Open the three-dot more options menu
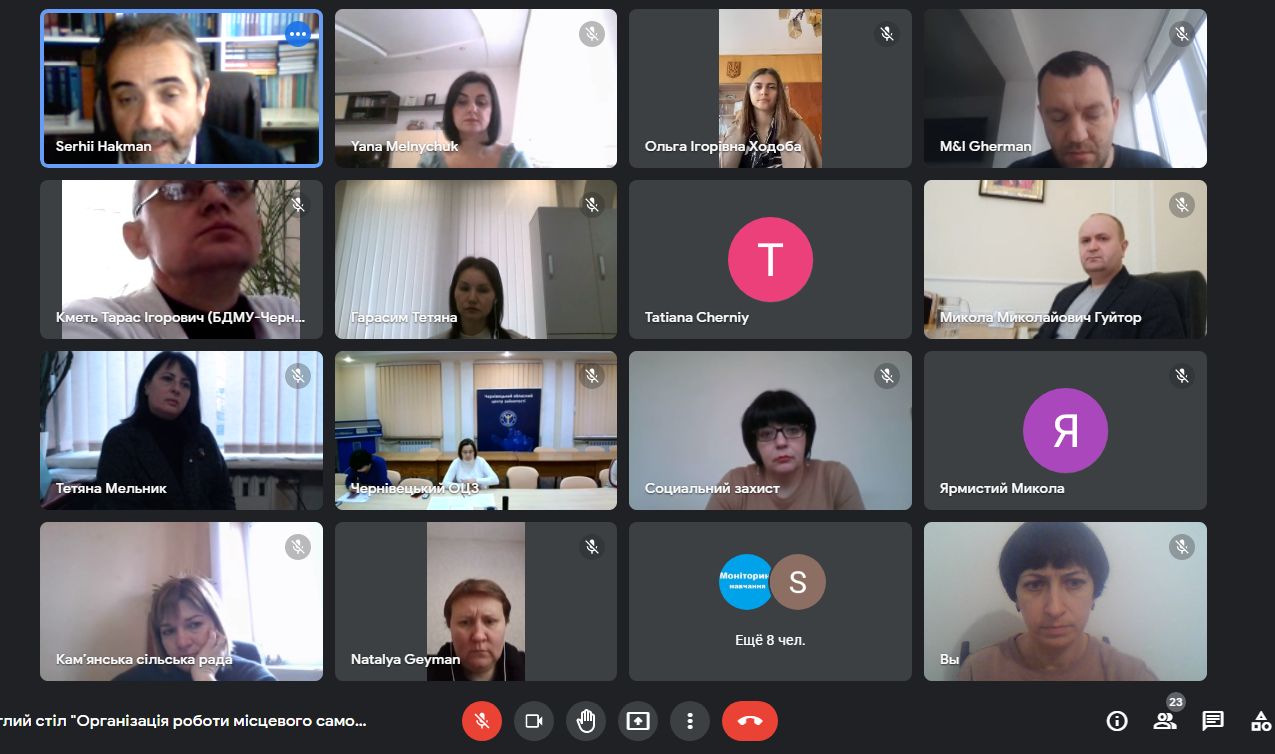Image resolution: width=1275 pixels, height=754 pixels. 689,721
